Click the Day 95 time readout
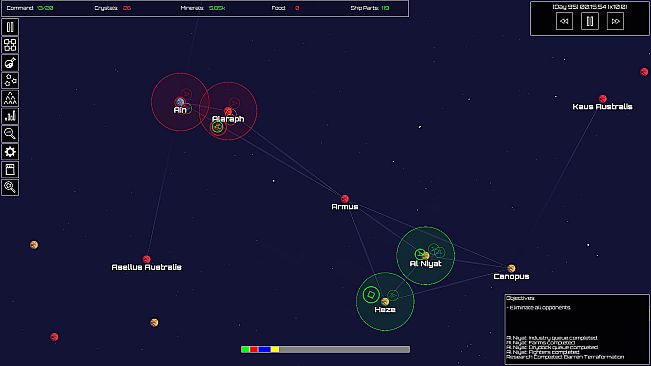Image resolution: width=651 pixels, height=366 pixels. [x=590, y=7]
